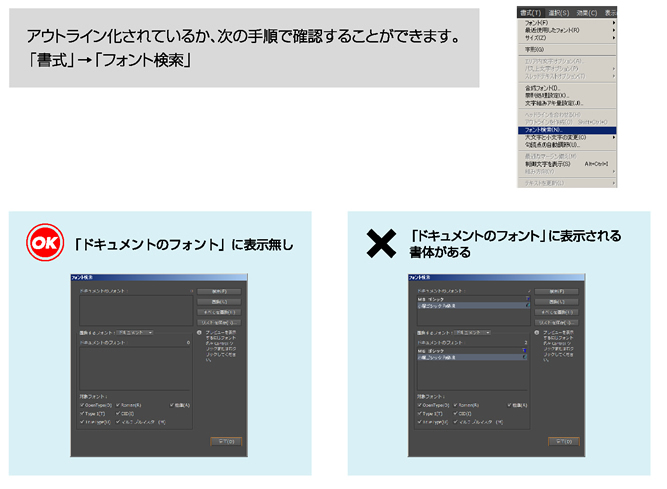Click the empty document font list box
This screenshot has height=489, width=667.
pos(135,309)
